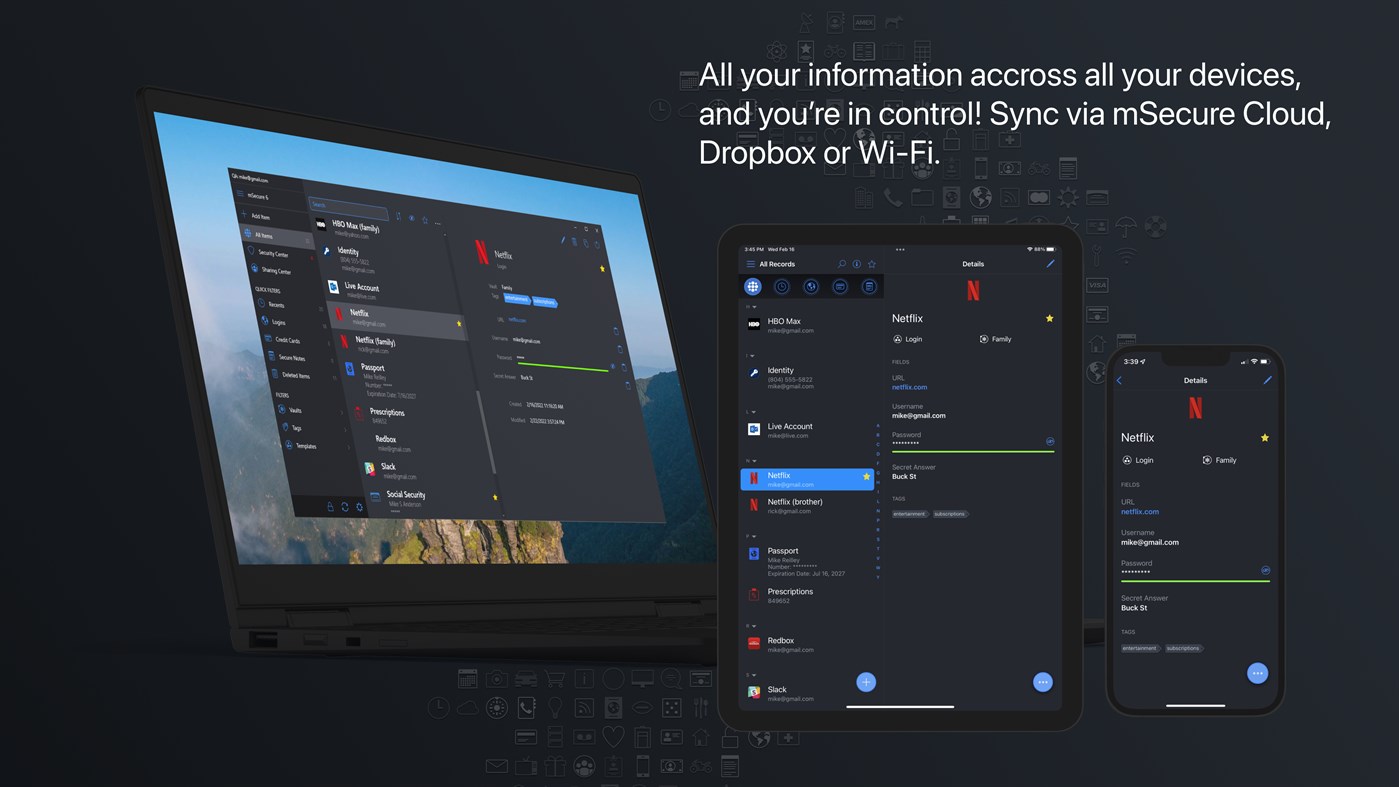Viewport: 1399px width, 787px height.
Task: Click the trash delete icon in laptop record details
Action: (x=574, y=241)
